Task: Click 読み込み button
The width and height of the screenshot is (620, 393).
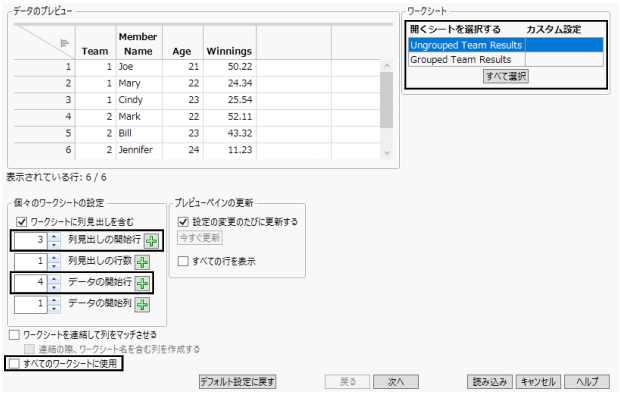Action: 490,382
